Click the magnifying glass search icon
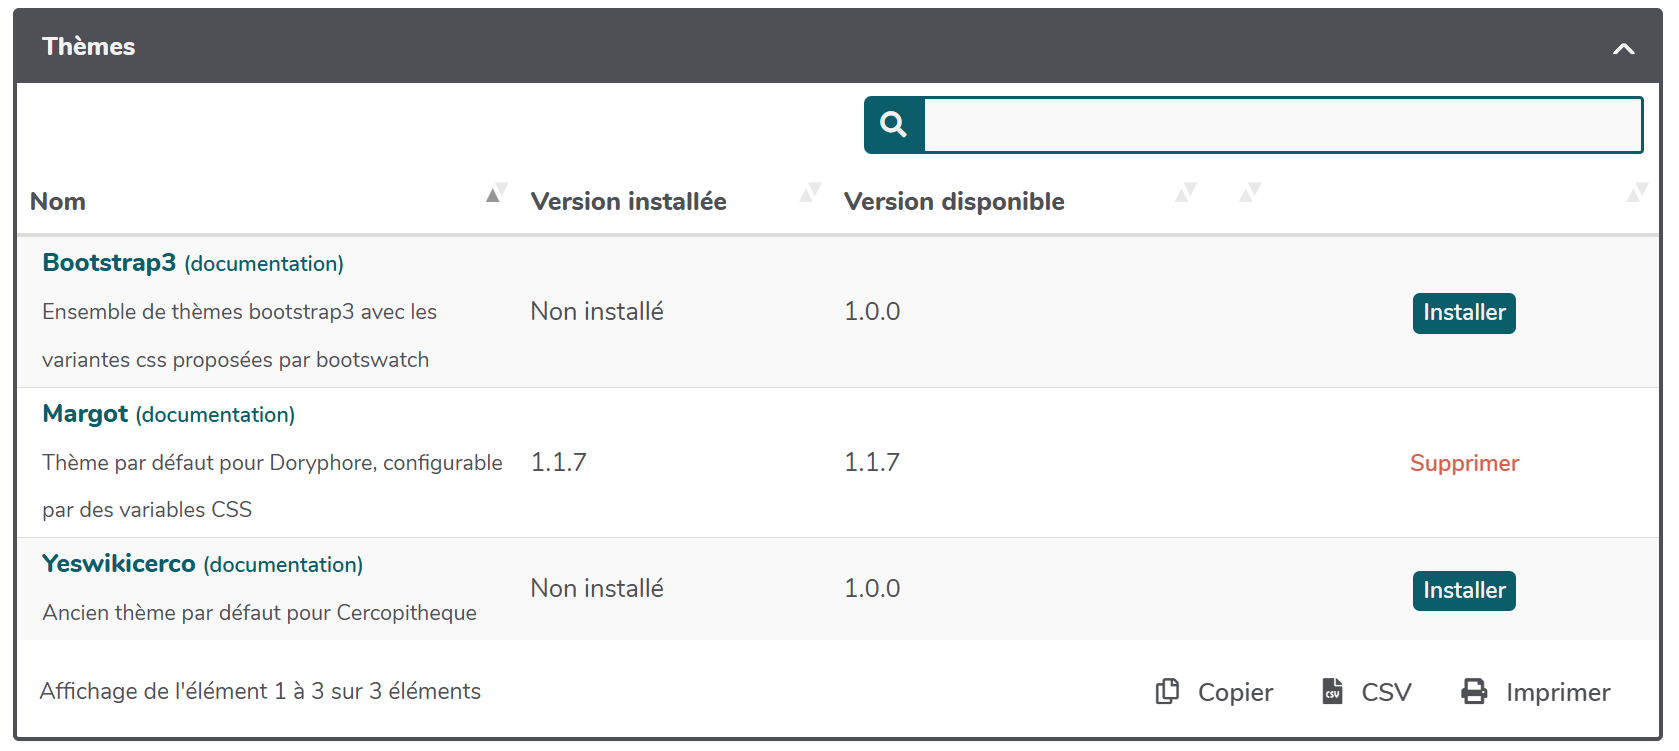 tap(893, 125)
